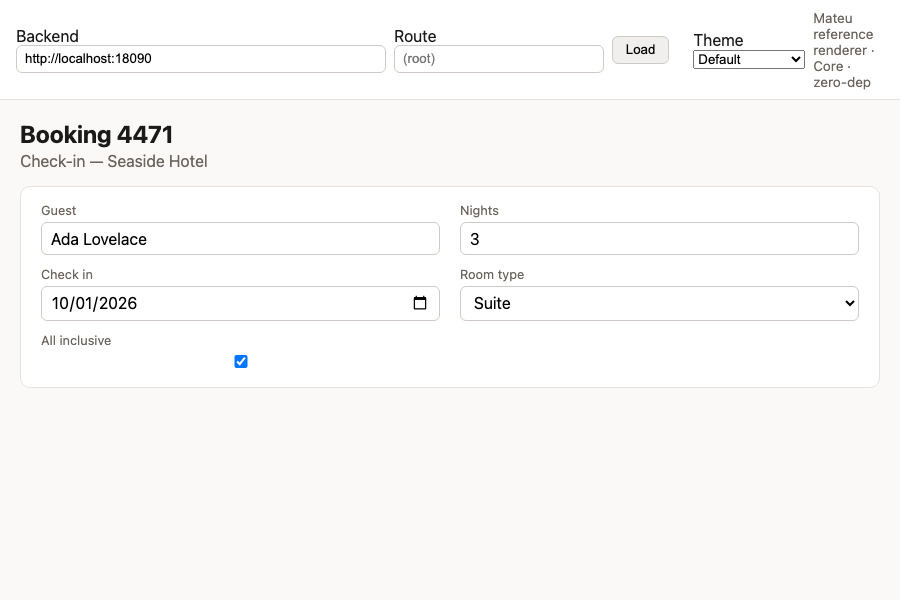Click the Mateu reference renderer text
This screenshot has width=900, height=600.
click(x=843, y=51)
